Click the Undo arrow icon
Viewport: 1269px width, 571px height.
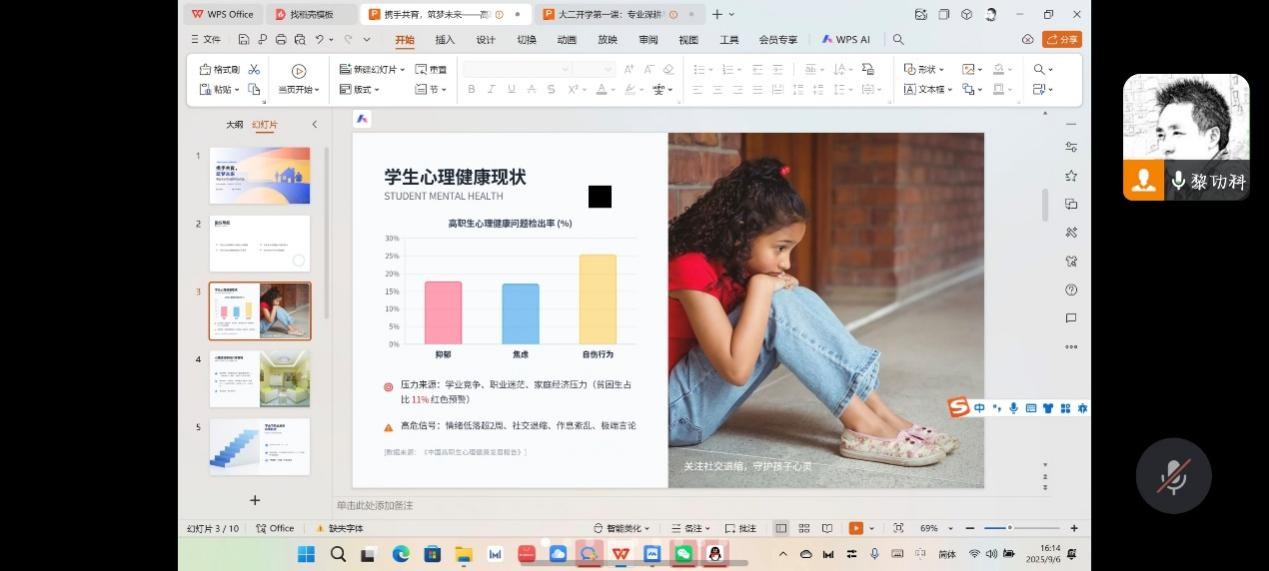click(320, 40)
